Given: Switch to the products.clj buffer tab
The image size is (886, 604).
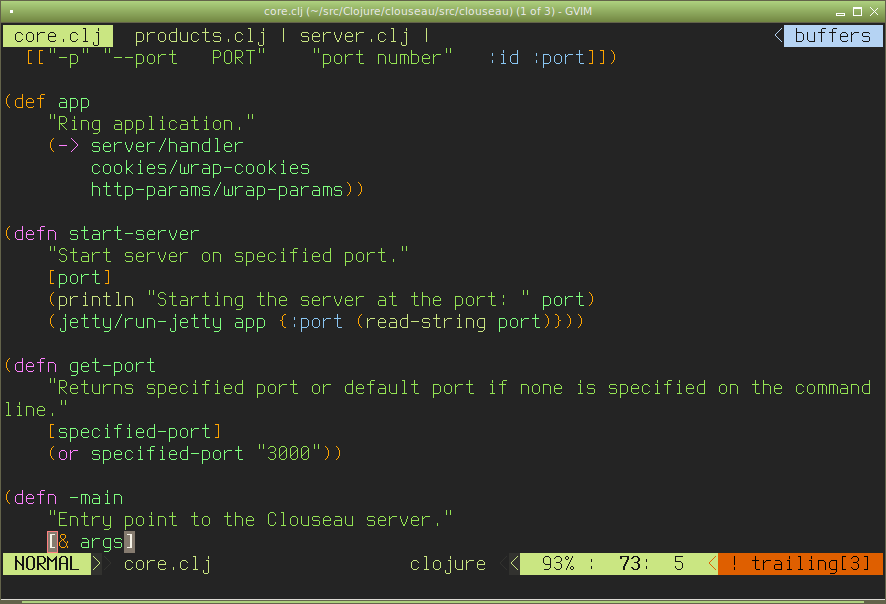Looking at the screenshot, I should click(x=200, y=36).
